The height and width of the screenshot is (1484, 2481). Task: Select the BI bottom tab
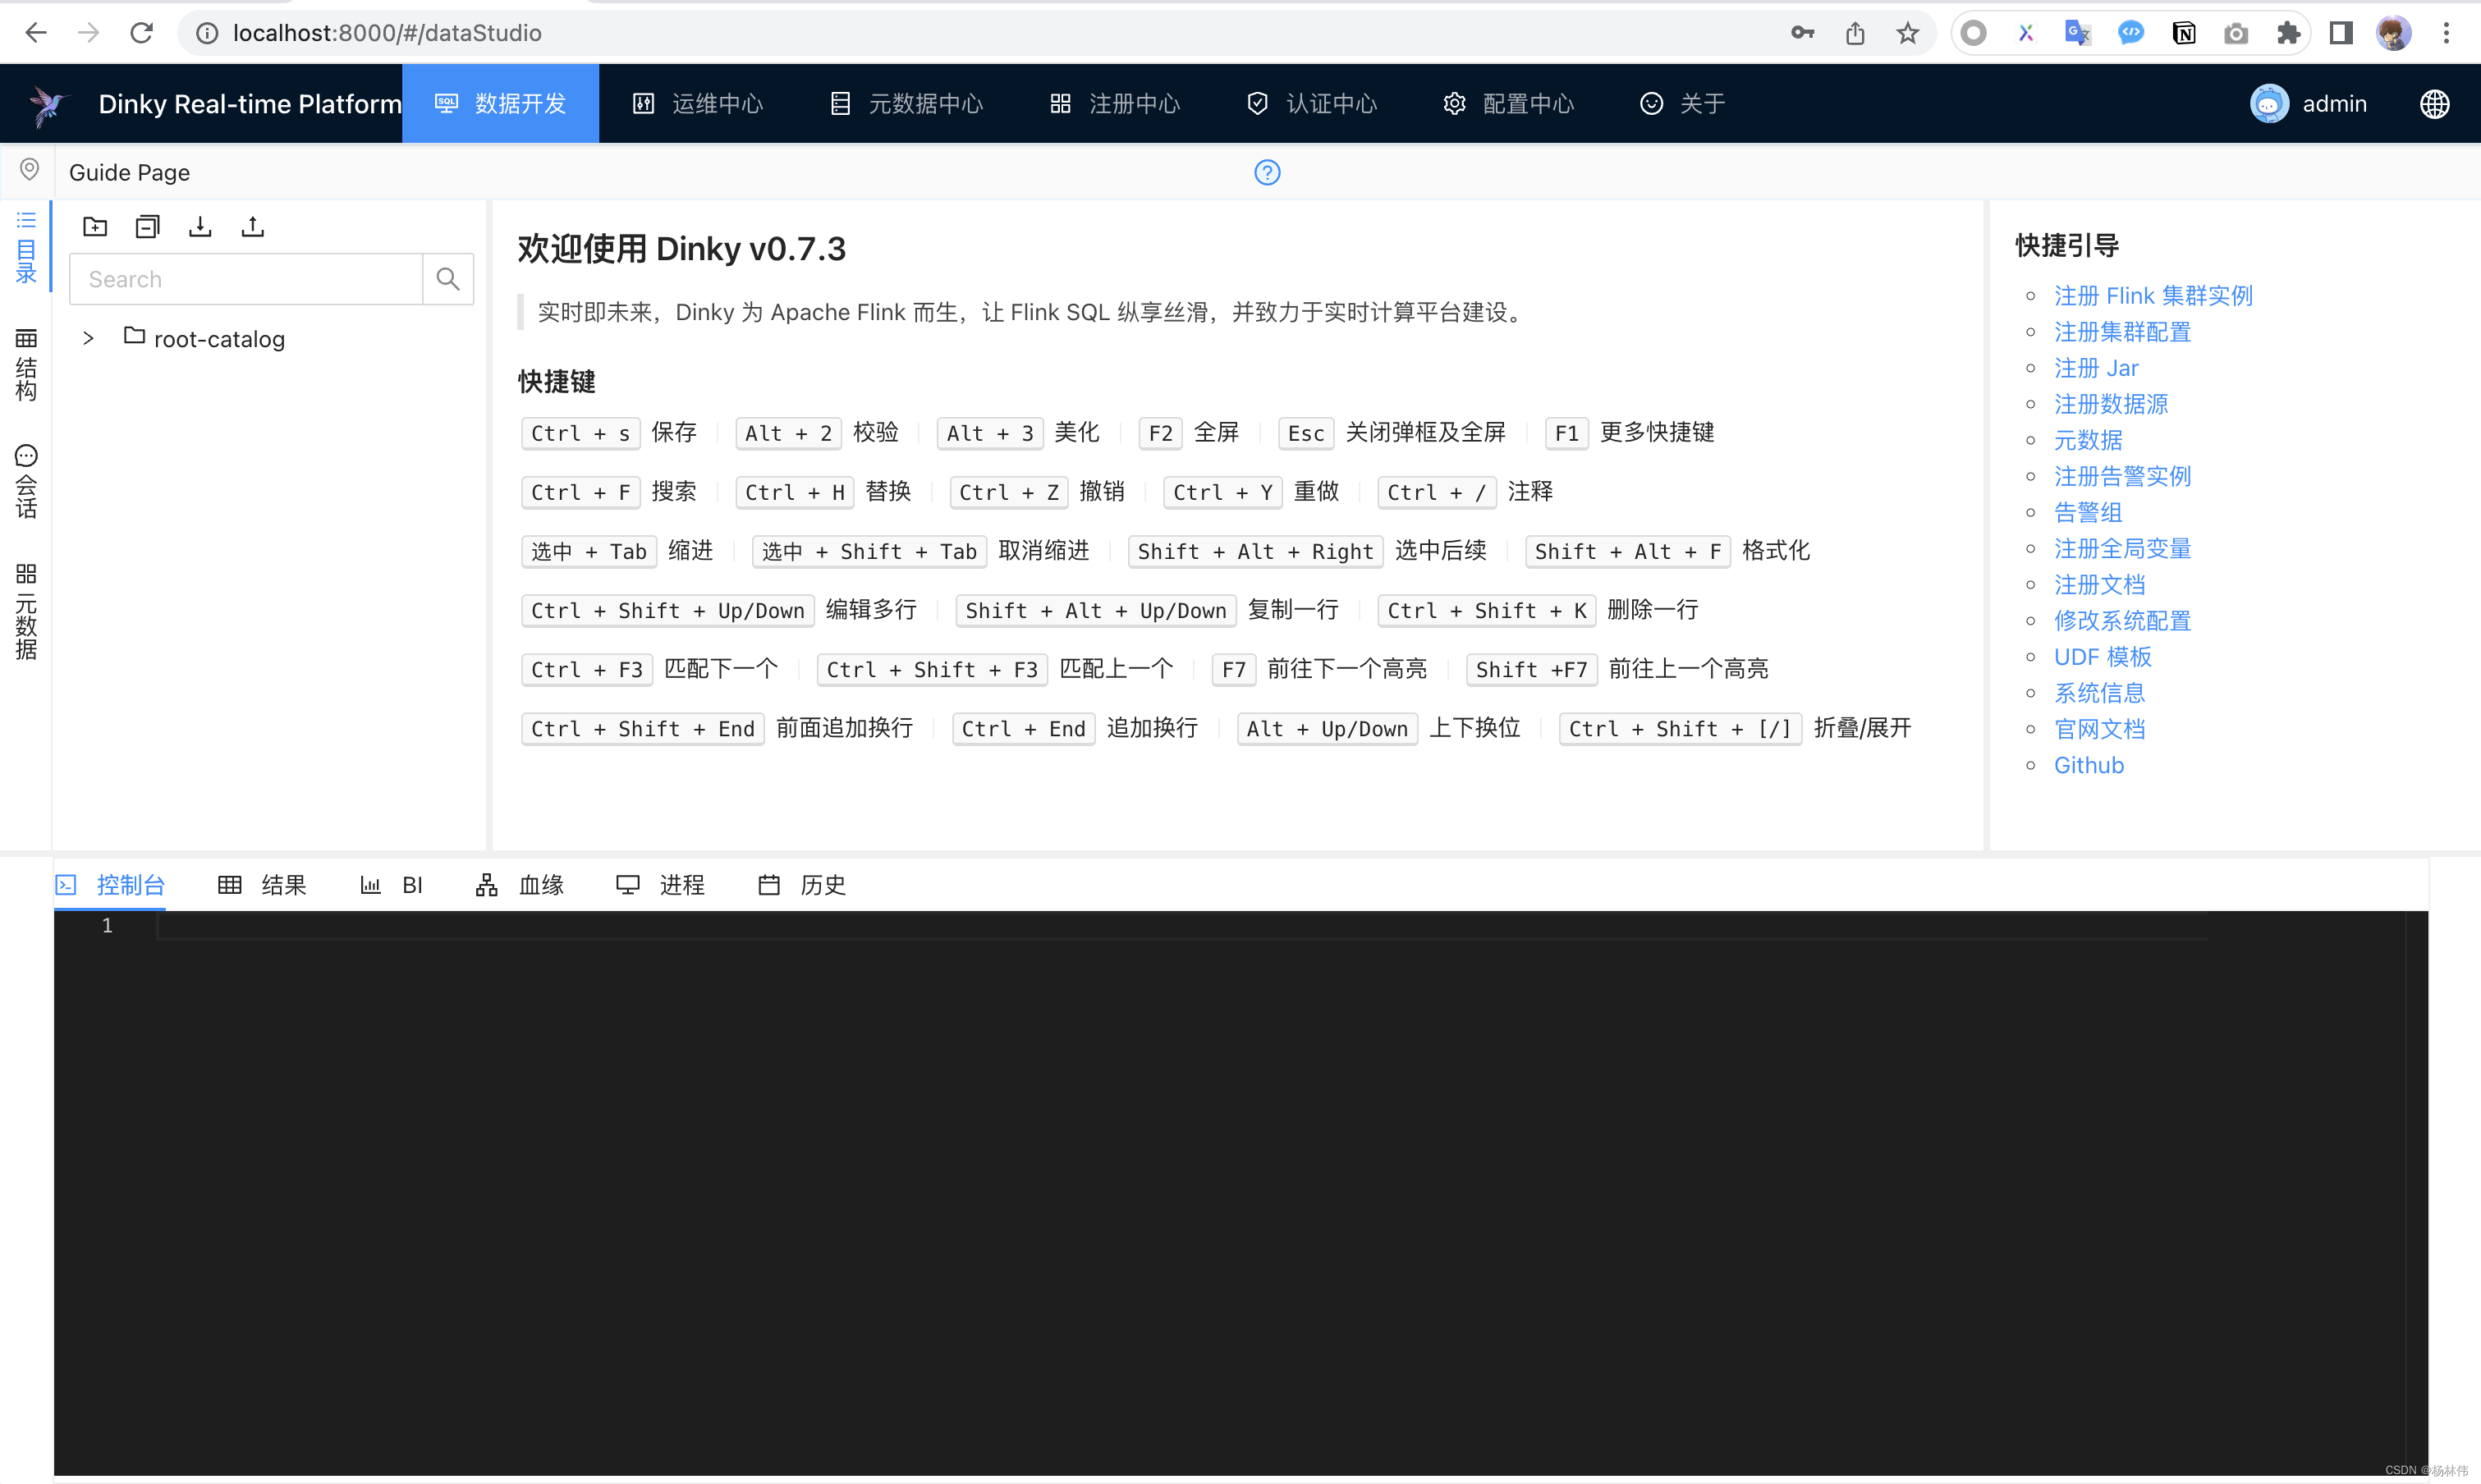pyautogui.click(x=391, y=885)
